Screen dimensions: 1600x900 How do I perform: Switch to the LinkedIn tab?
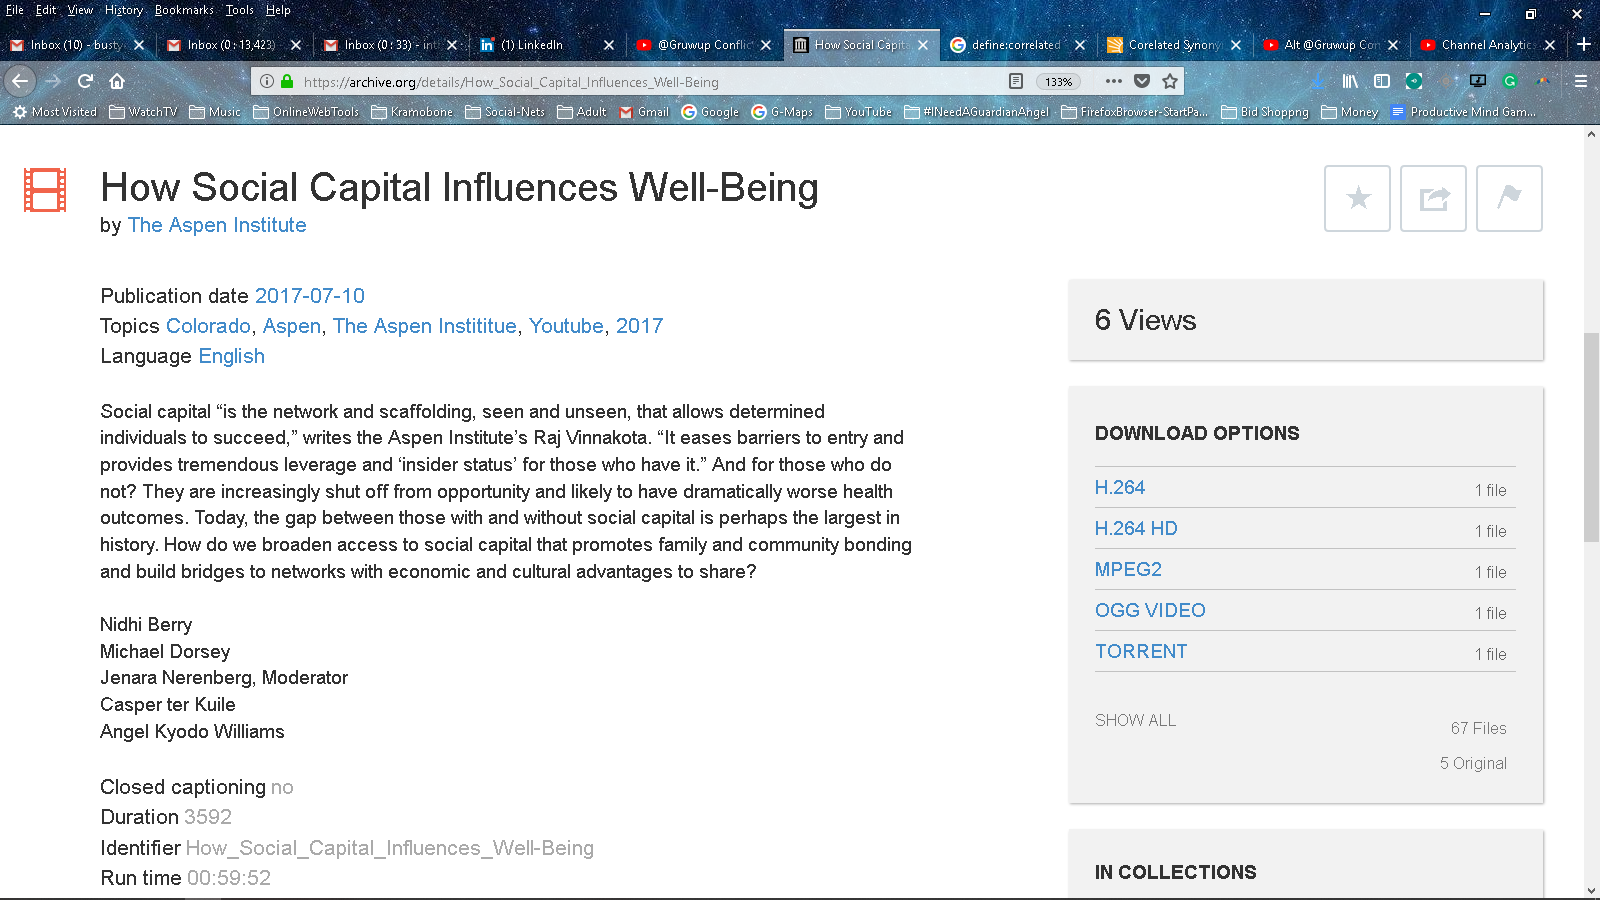tap(547, 45)
